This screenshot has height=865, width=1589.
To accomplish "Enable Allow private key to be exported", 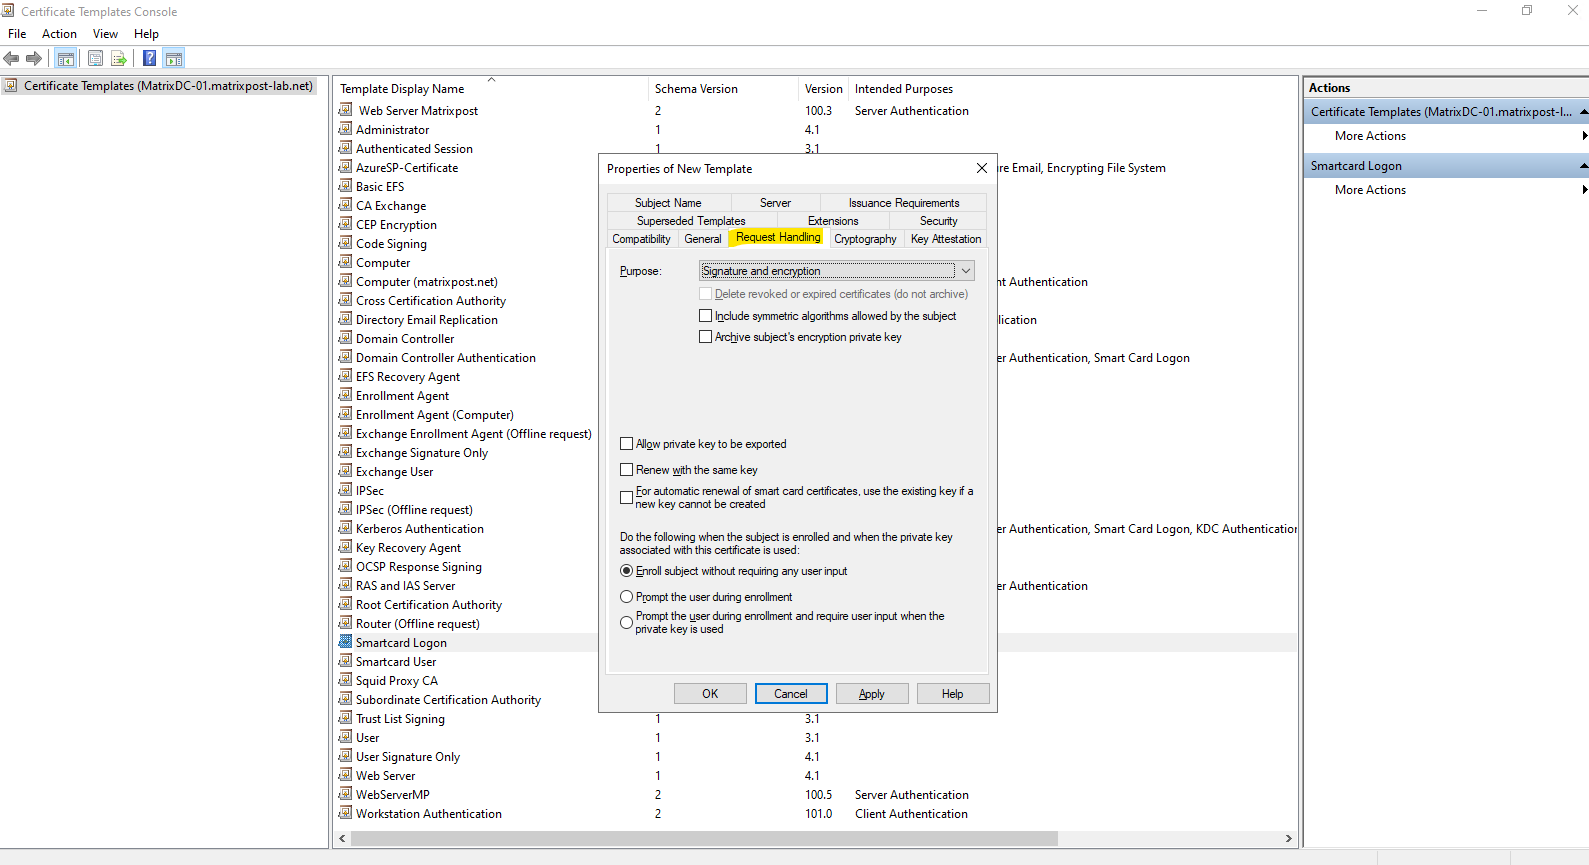I will pos(627,444).
